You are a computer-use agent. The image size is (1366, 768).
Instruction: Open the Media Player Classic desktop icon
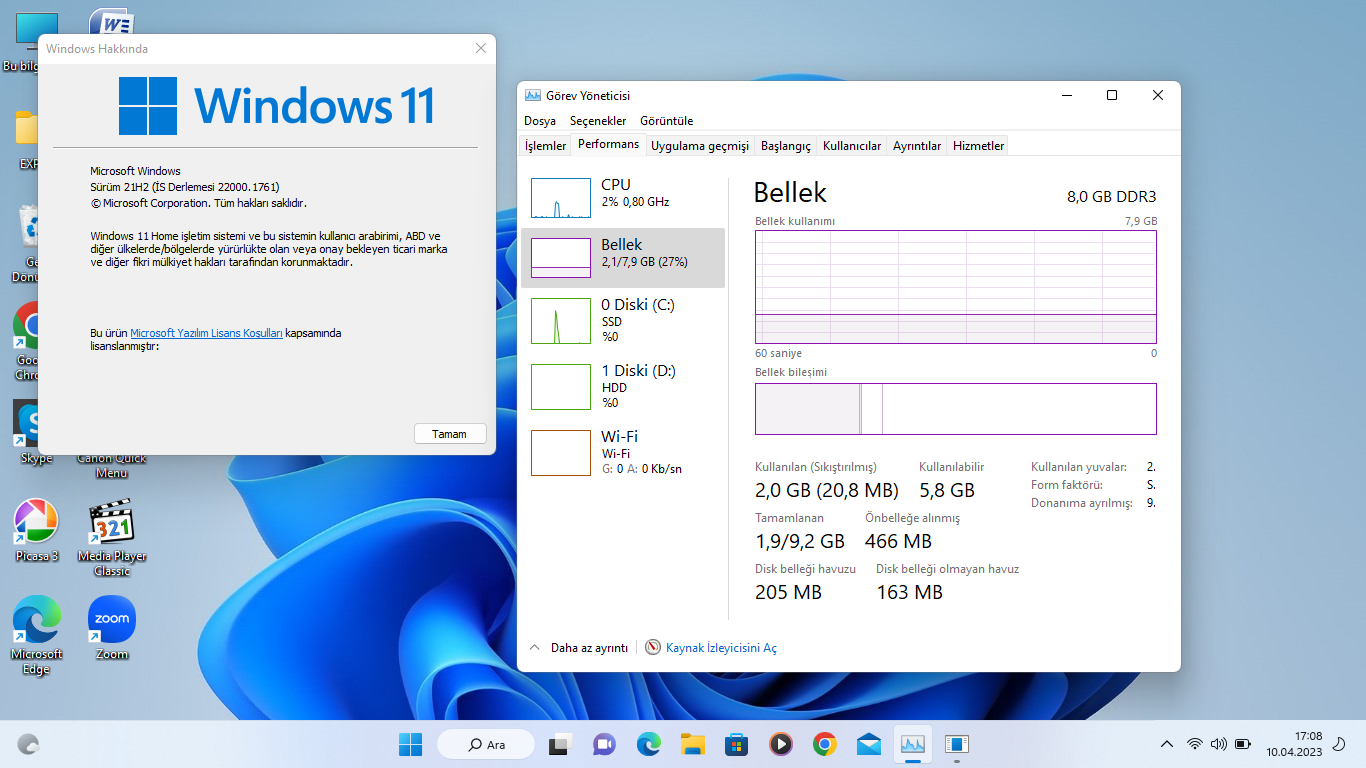(112, 537)
